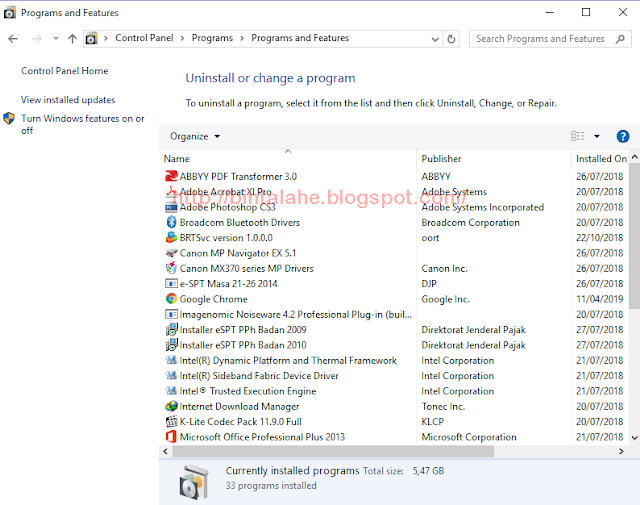Click the Programs and Features breadcrumb item

point(300,38)
